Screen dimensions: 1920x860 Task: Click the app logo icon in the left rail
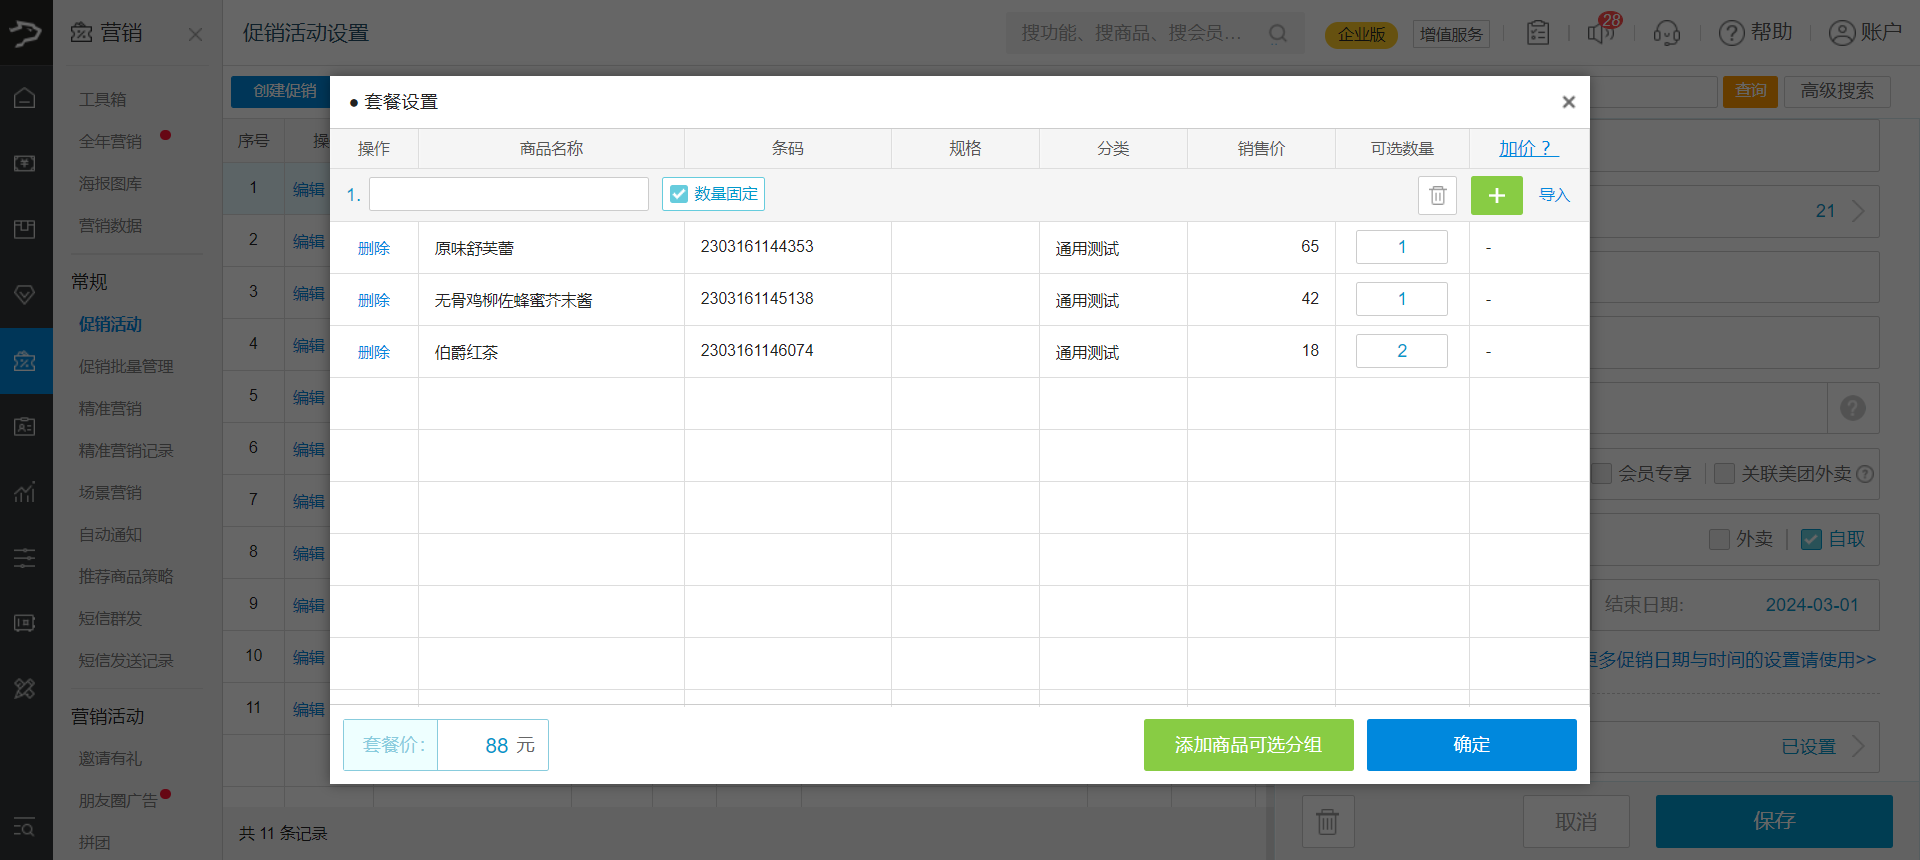point(26,33)
